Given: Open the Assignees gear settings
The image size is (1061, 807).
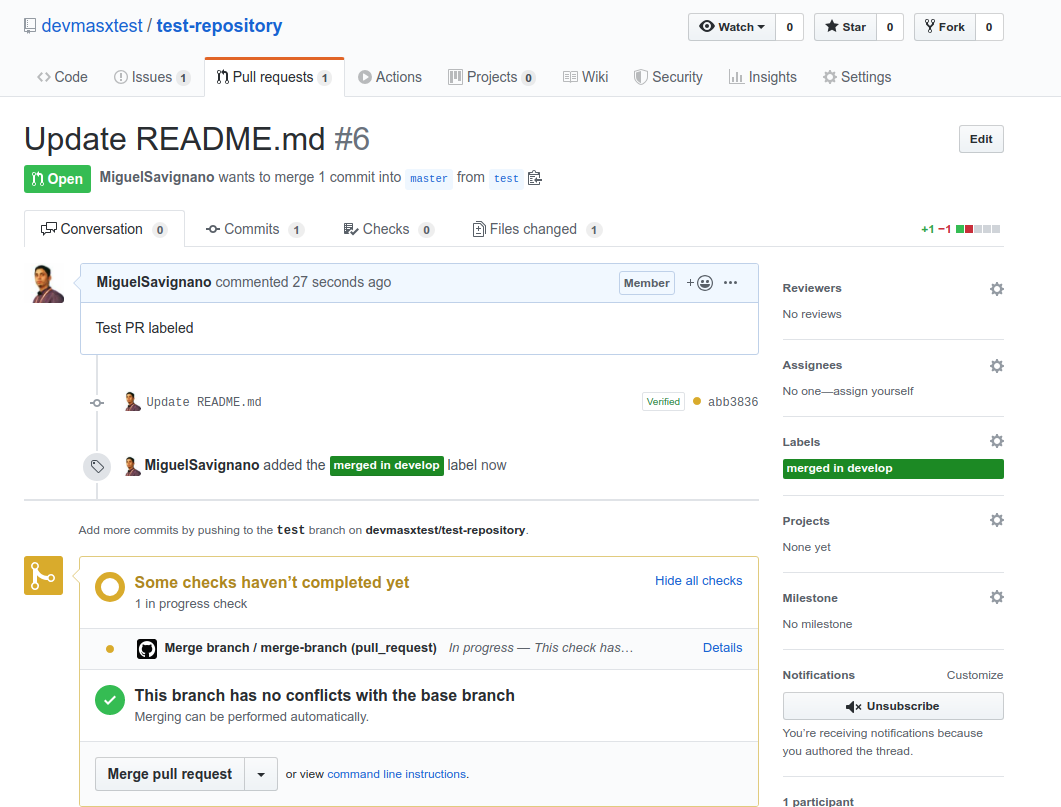Looking at the screenshot, I should [997, 366].
